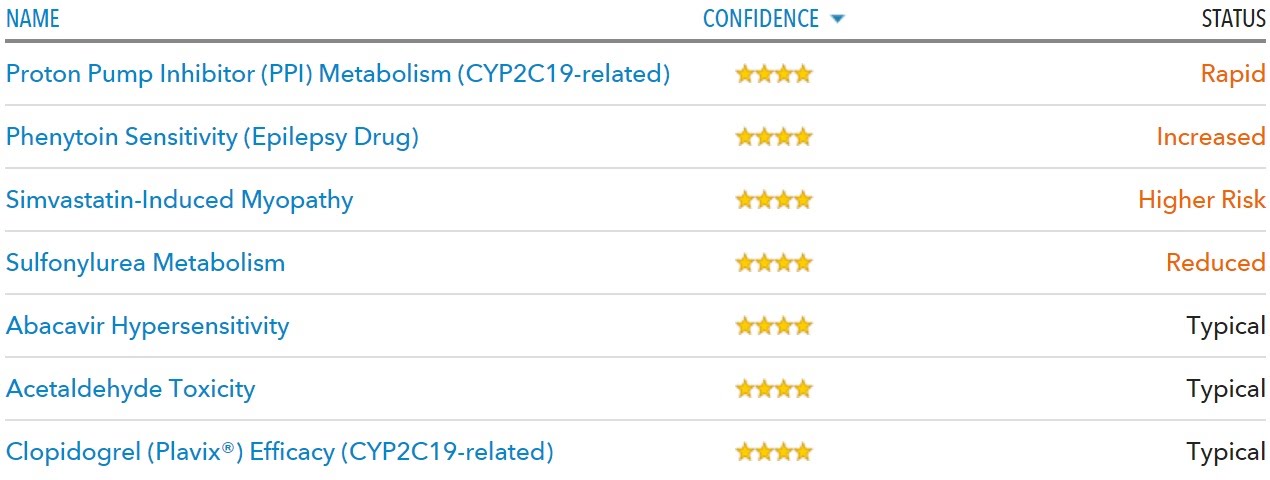Click star rating for Phenytoin Sensitivity row
Viewport: 1270px width, 480px height.
pos(774,137)
